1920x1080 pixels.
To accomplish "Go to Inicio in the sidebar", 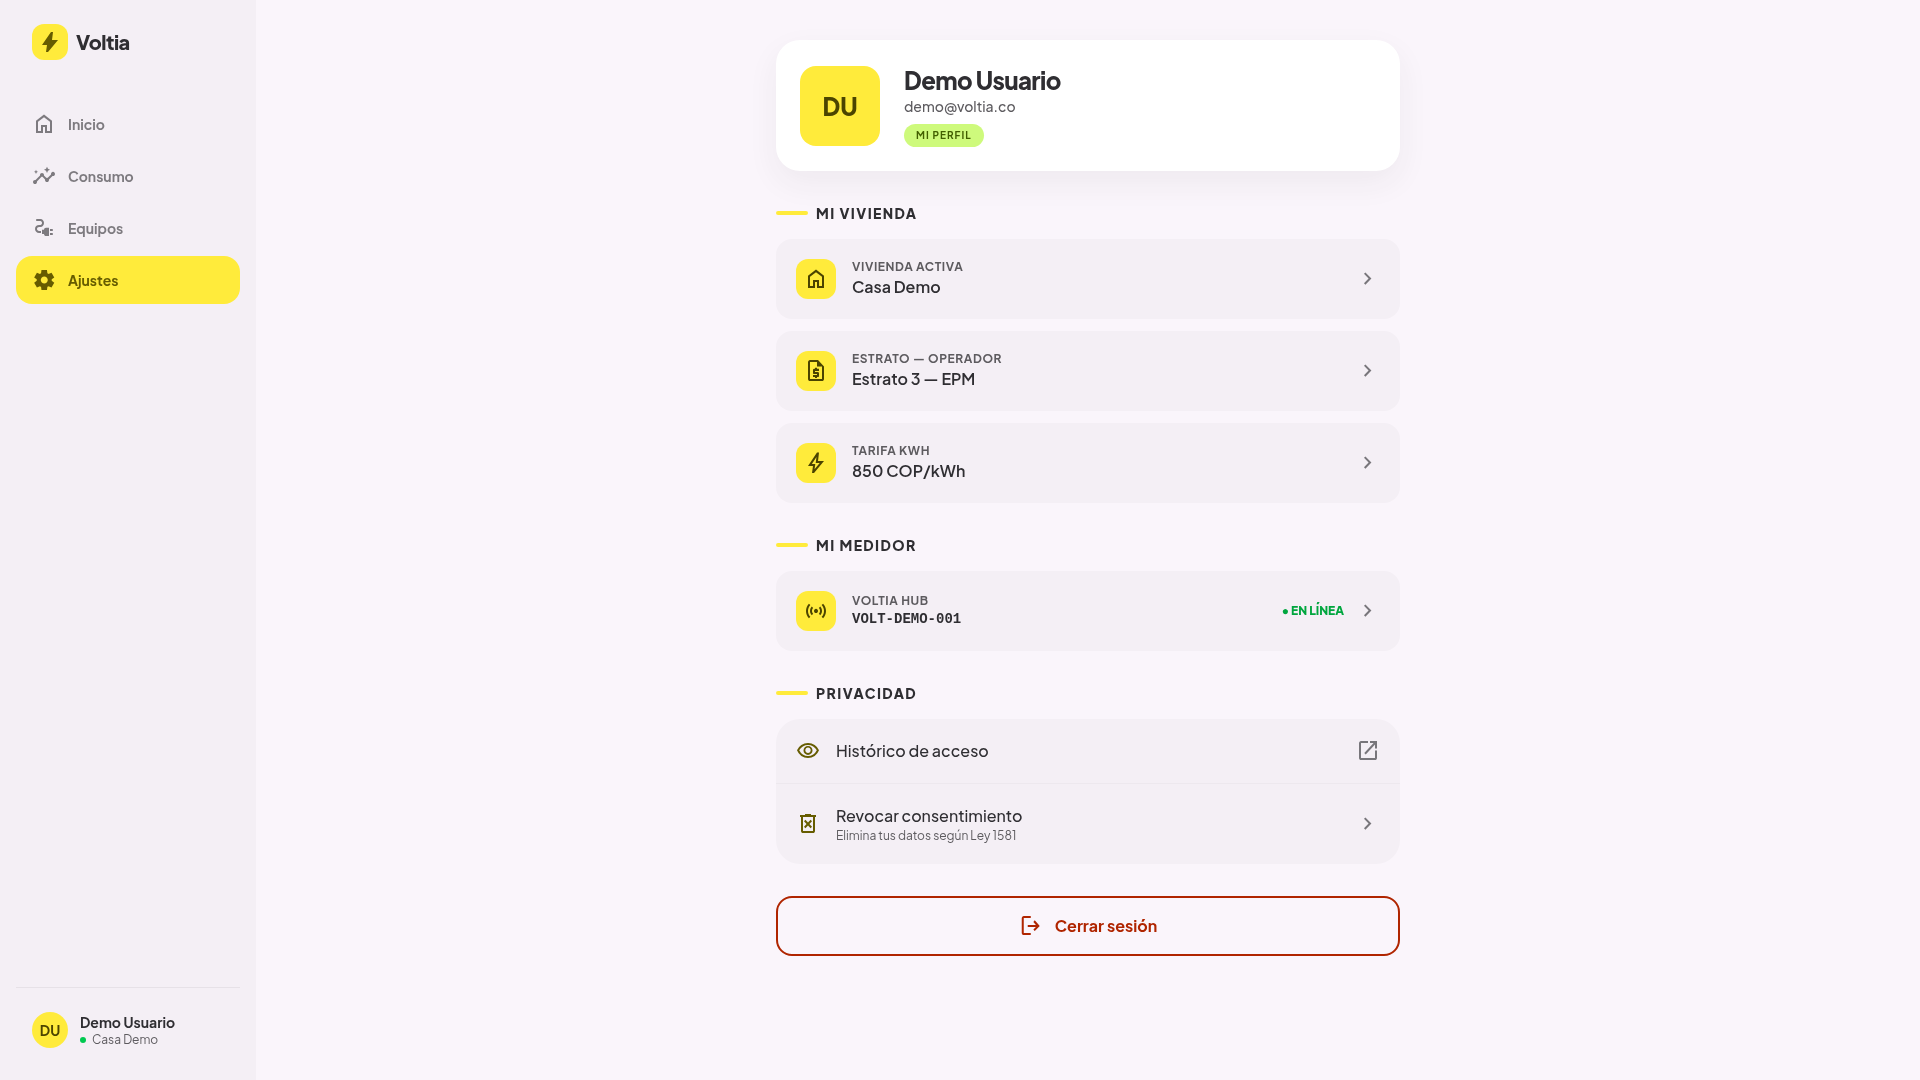I will pyautogui.click(x=128, y=124).
